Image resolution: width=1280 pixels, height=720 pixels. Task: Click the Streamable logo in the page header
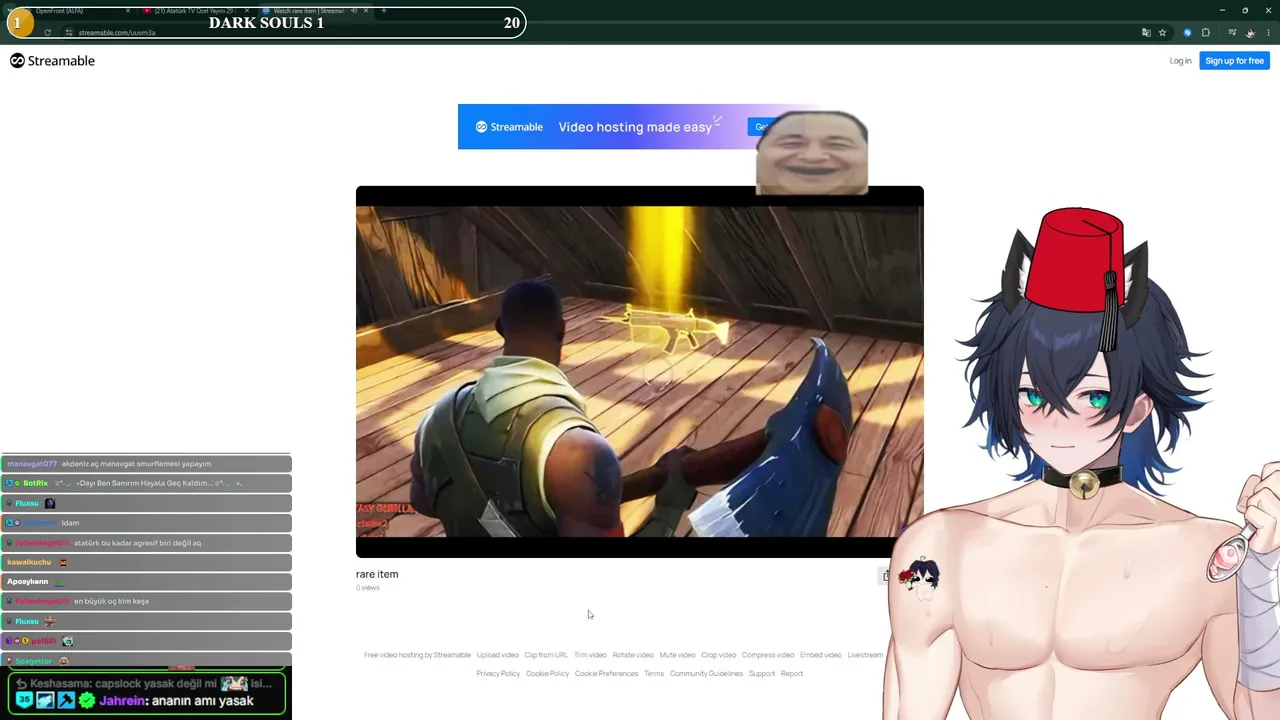coord(52,61)
